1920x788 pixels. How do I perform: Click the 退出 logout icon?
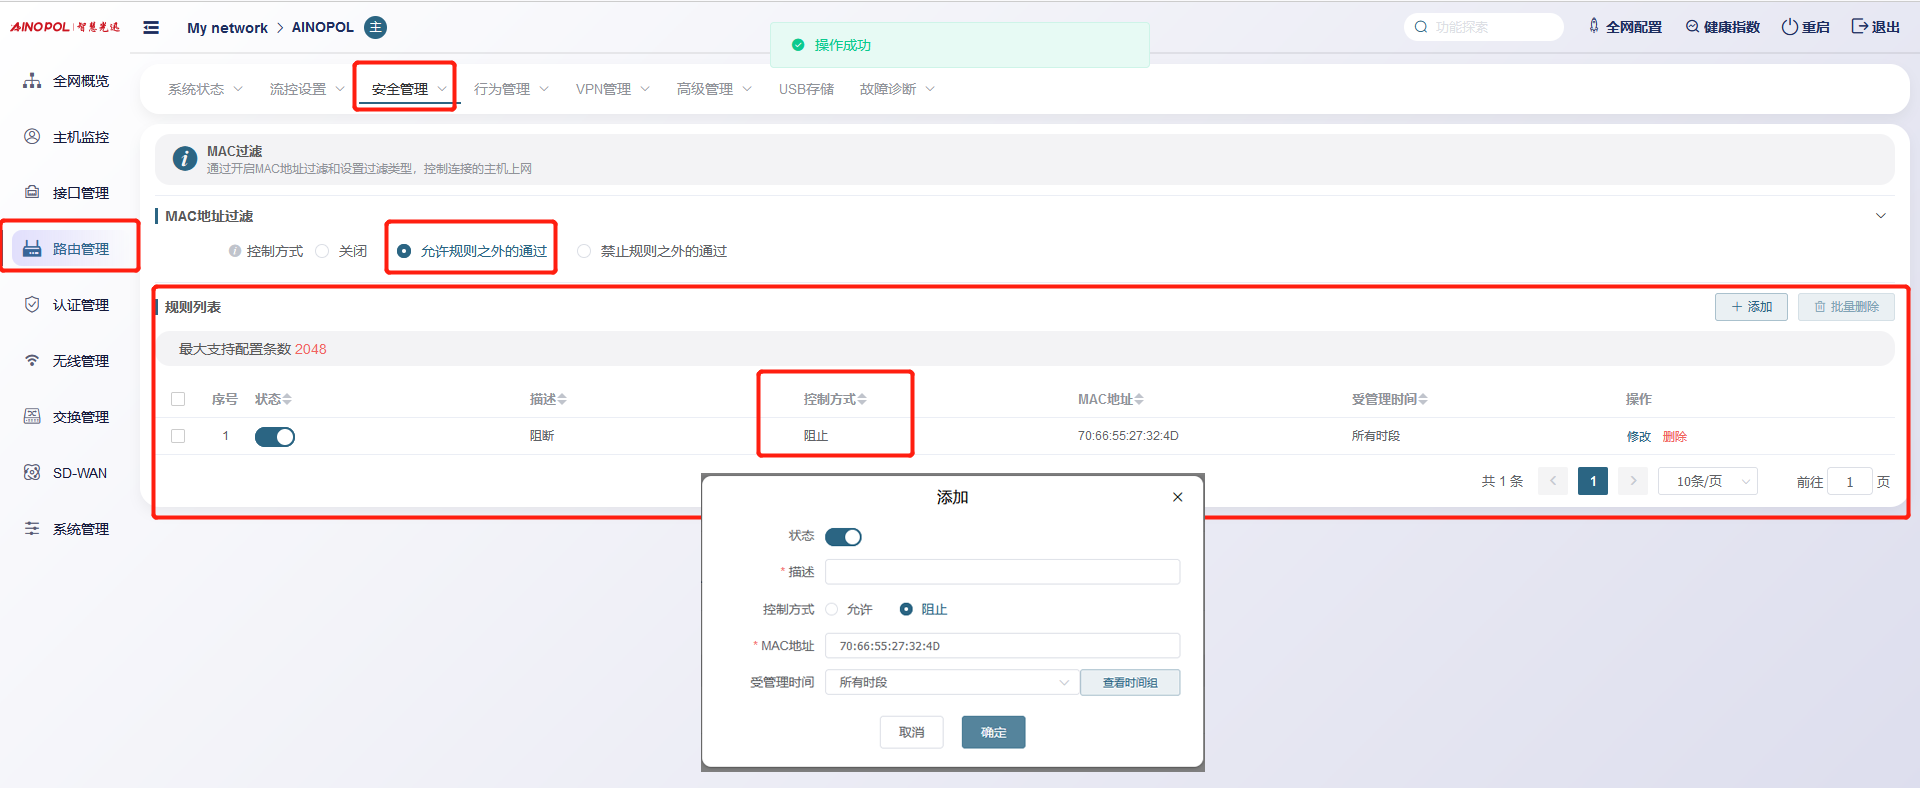pos(1860,27)
